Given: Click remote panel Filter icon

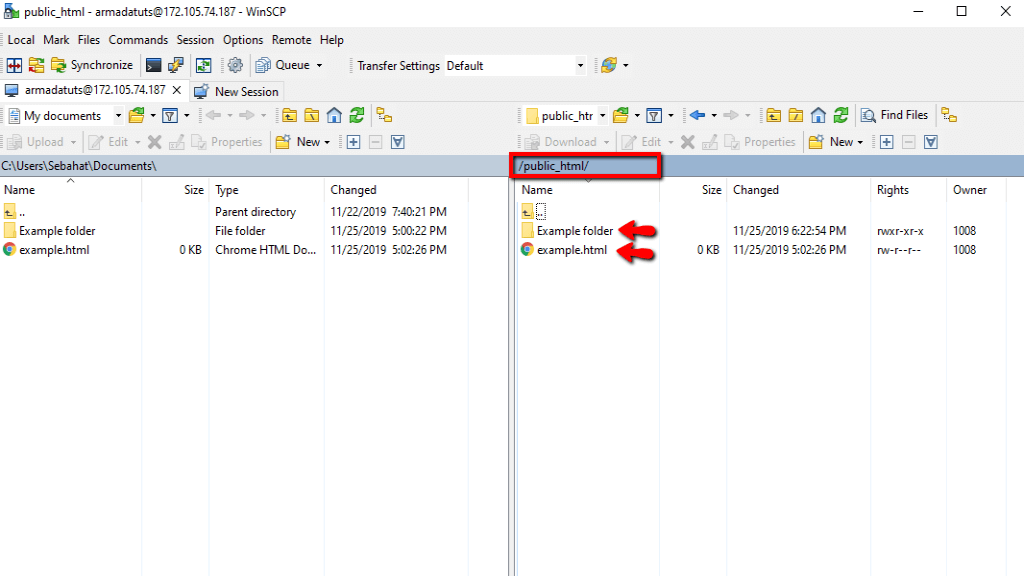Looking at the screenshot, I should [x=654, y=116].
